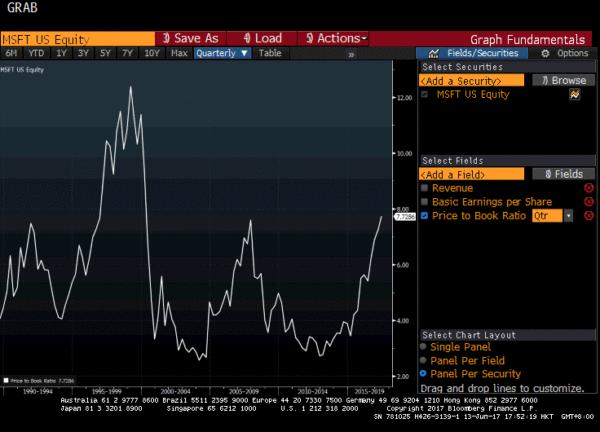This screenshot has height=432, width=600.
Task: Expand the Qtr dropdown for Price to Book
Action: point(569,216)
